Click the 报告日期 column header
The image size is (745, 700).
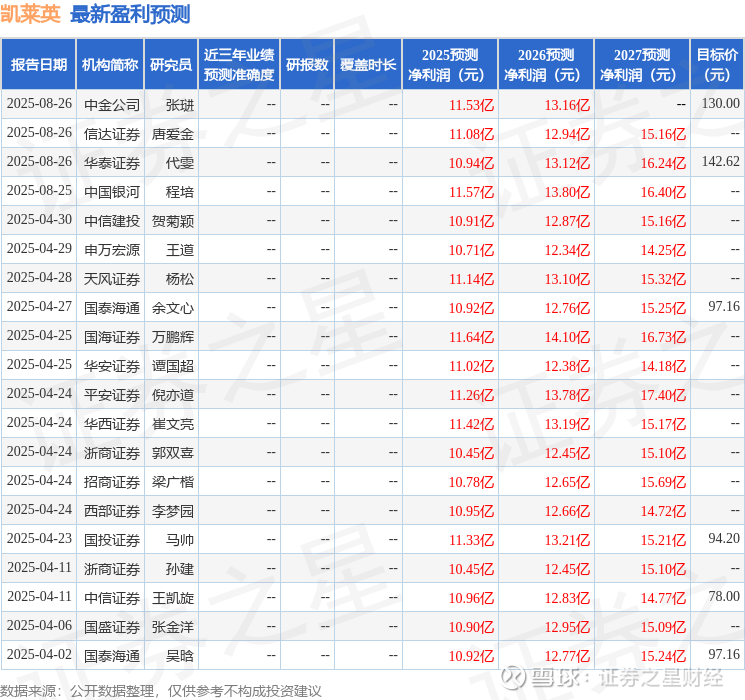click(x=38, y=65)
